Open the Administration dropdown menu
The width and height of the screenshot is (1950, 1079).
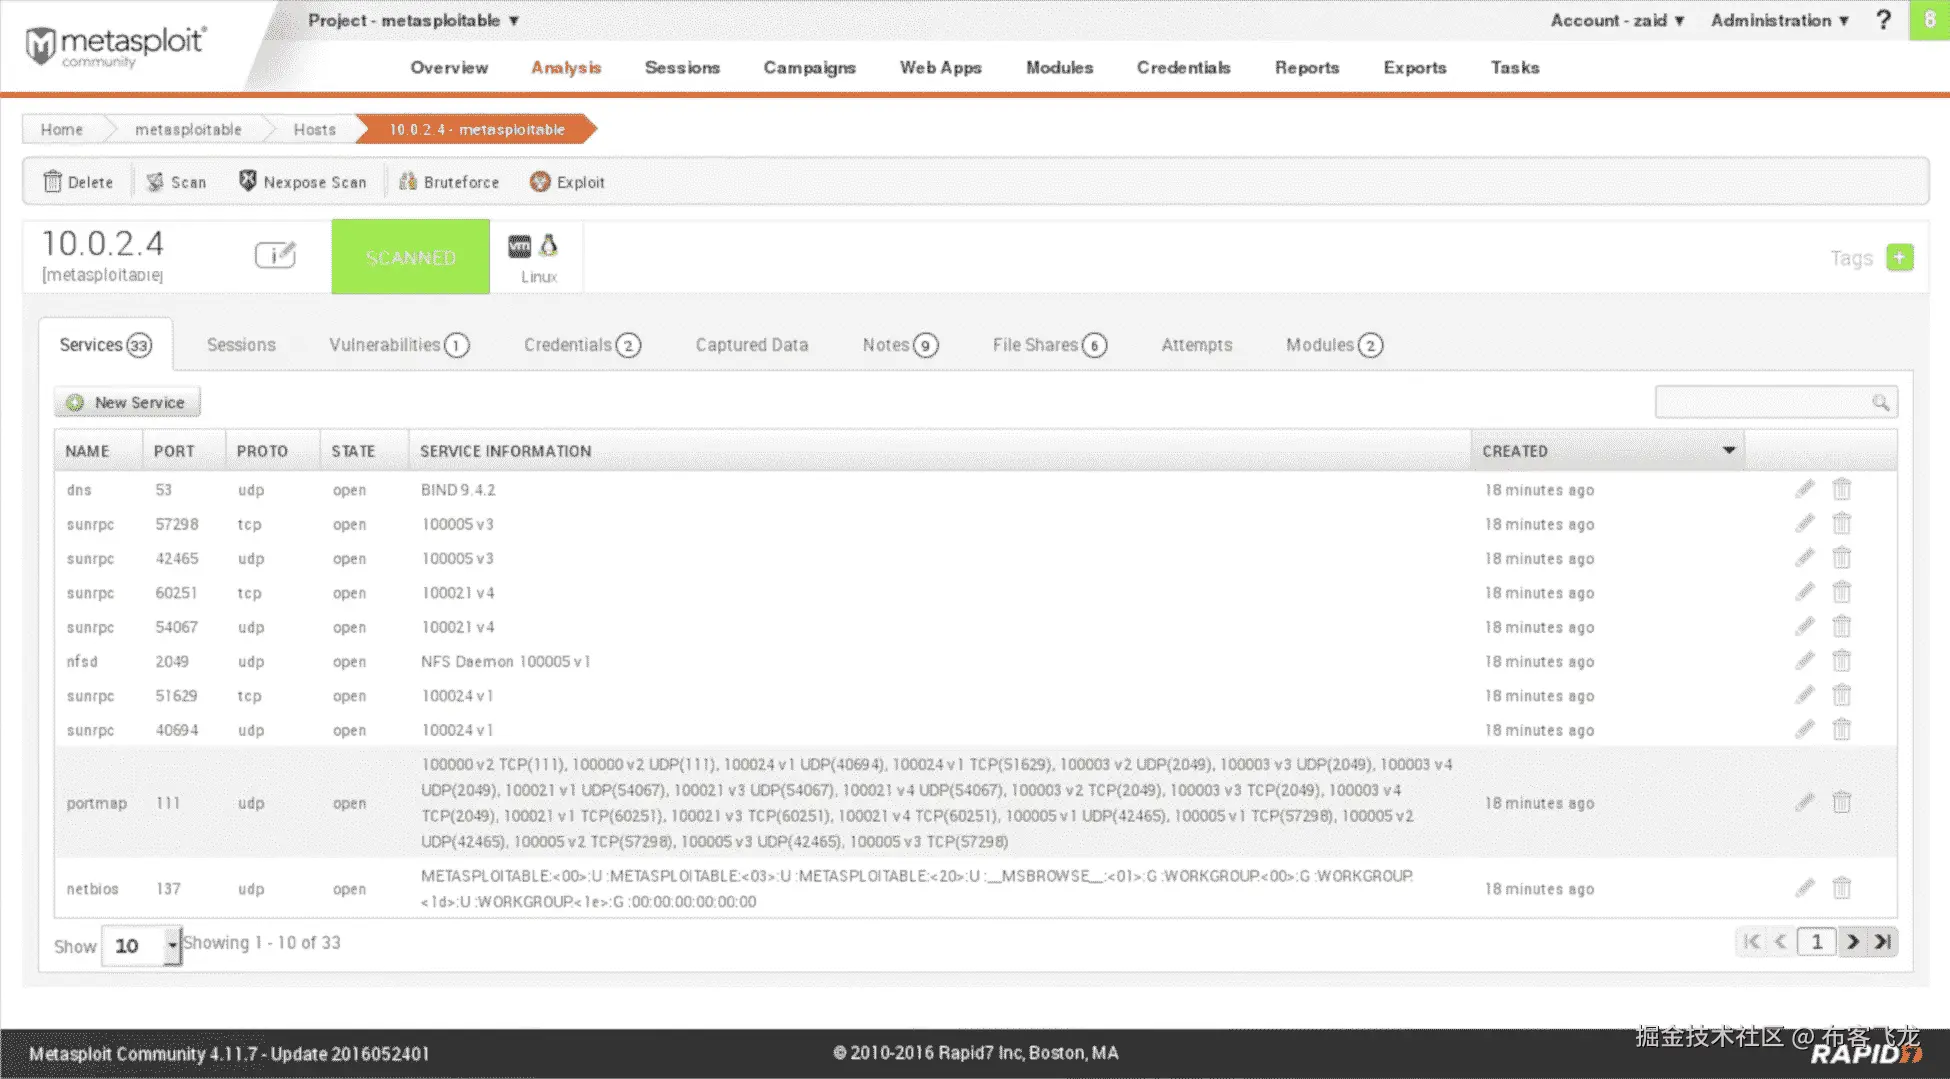[x=1779, y=20]
